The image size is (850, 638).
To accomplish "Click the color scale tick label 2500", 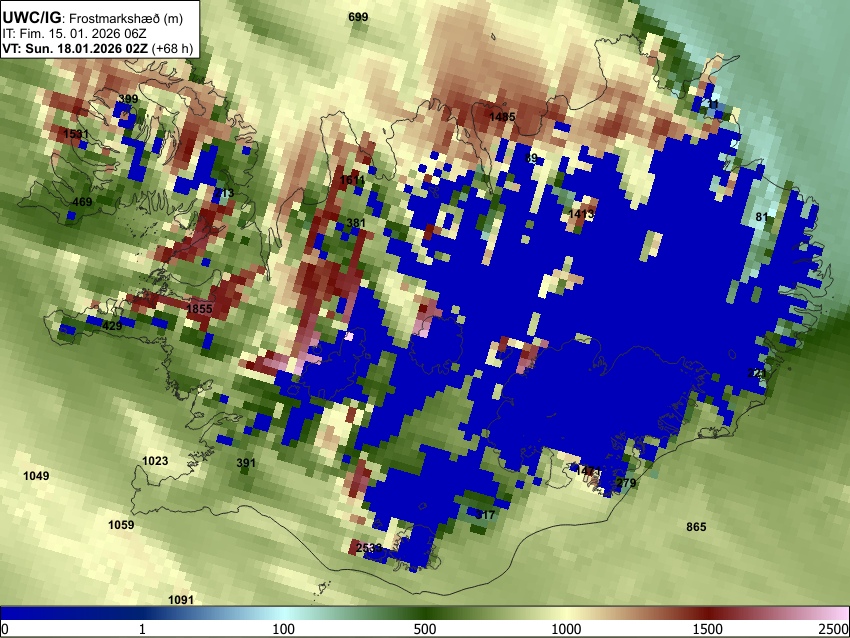I will 834,629.
